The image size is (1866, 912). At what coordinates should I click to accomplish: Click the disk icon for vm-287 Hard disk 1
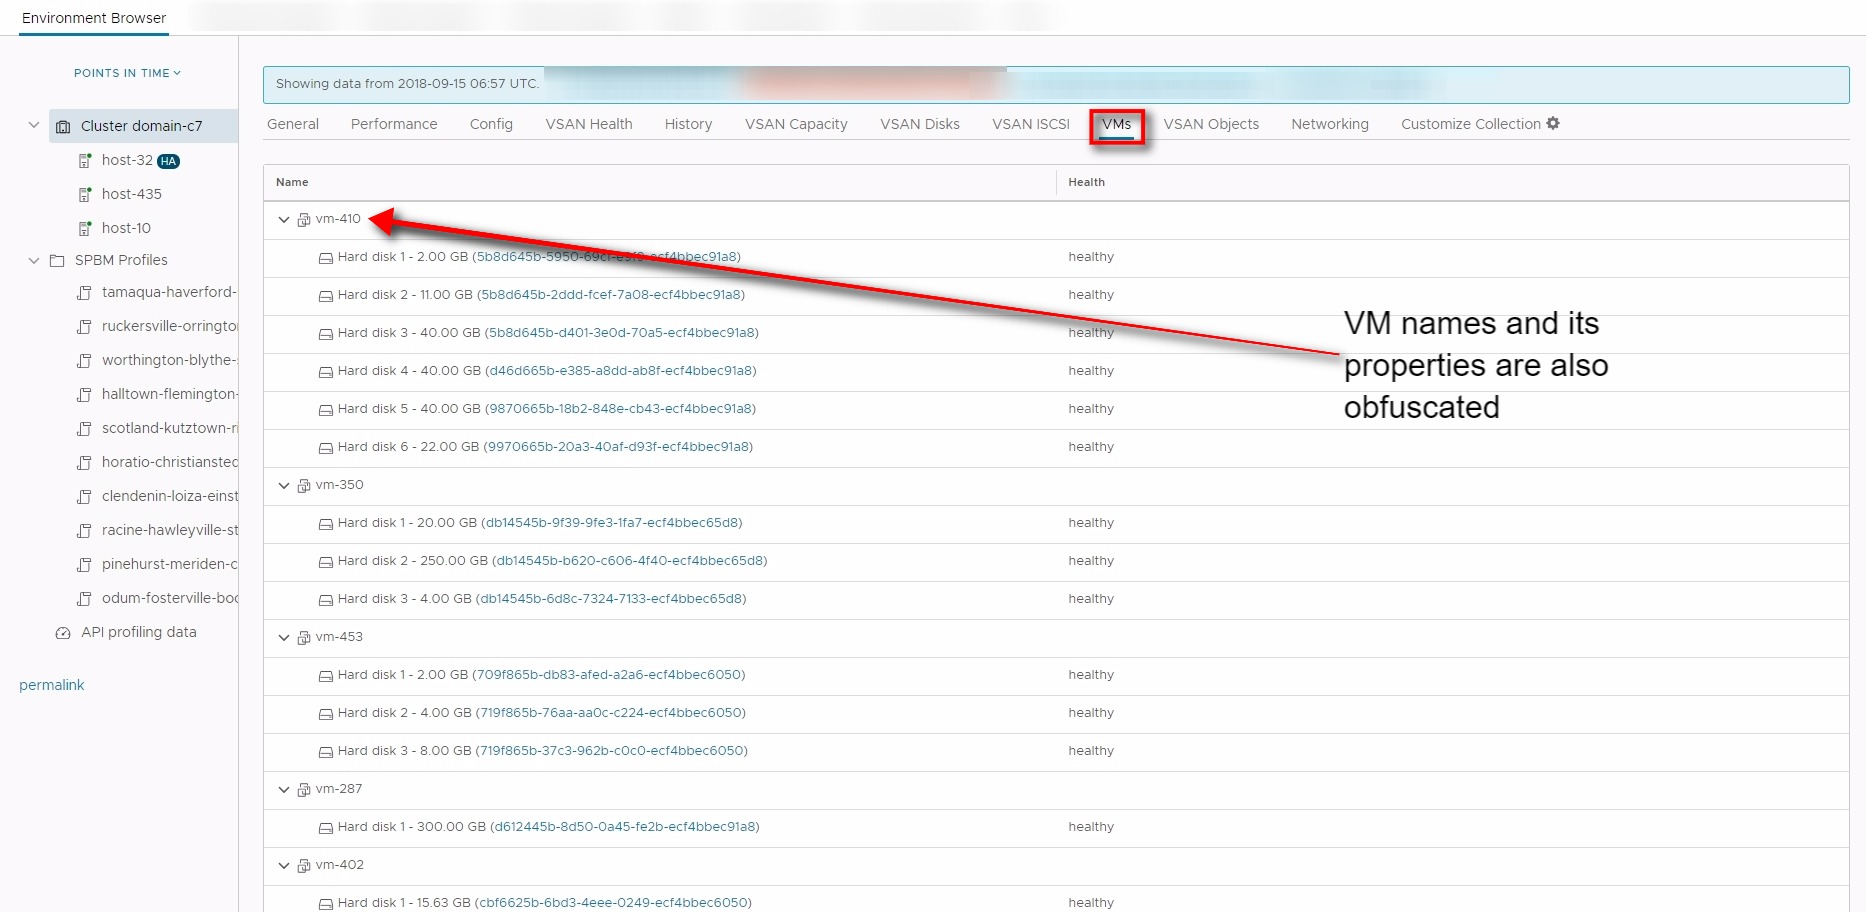(325, 828)
